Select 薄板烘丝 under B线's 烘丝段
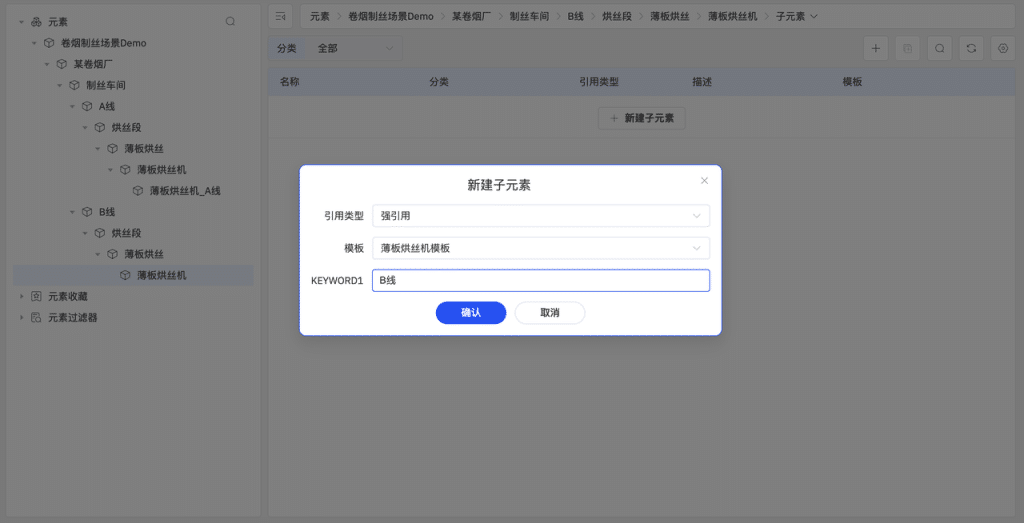This screenshot has width=1024, height=523. point(144,254)
